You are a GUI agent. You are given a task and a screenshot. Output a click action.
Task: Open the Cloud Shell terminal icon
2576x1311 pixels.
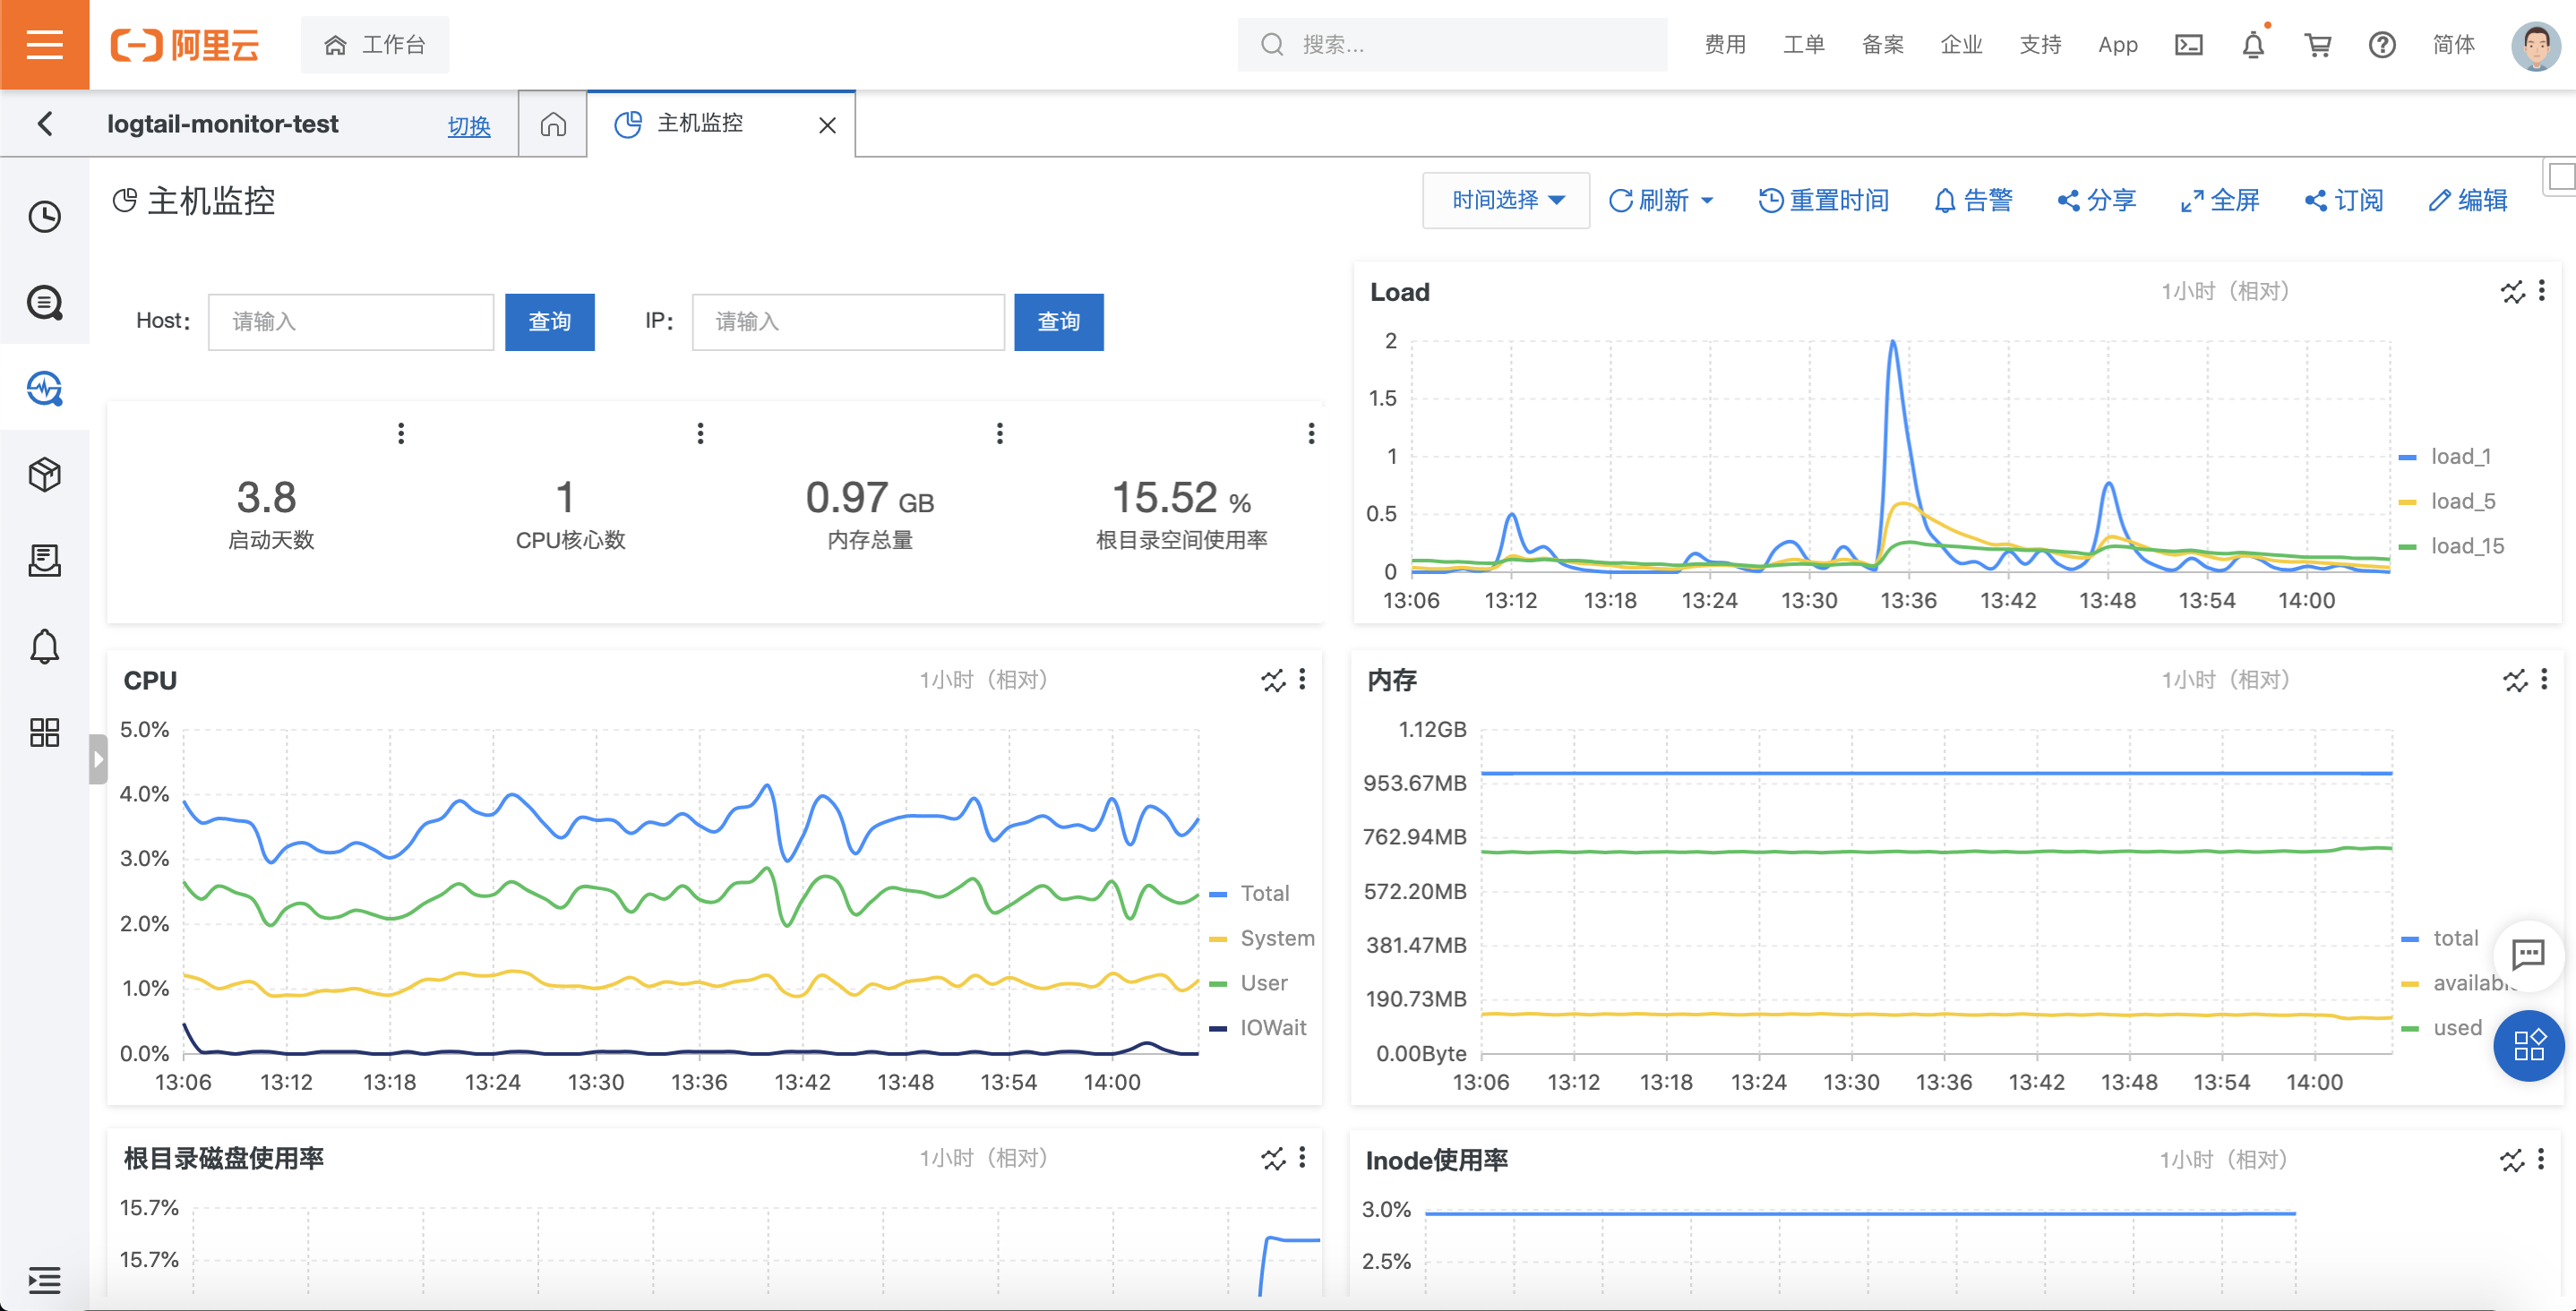tap(2188, 44)
